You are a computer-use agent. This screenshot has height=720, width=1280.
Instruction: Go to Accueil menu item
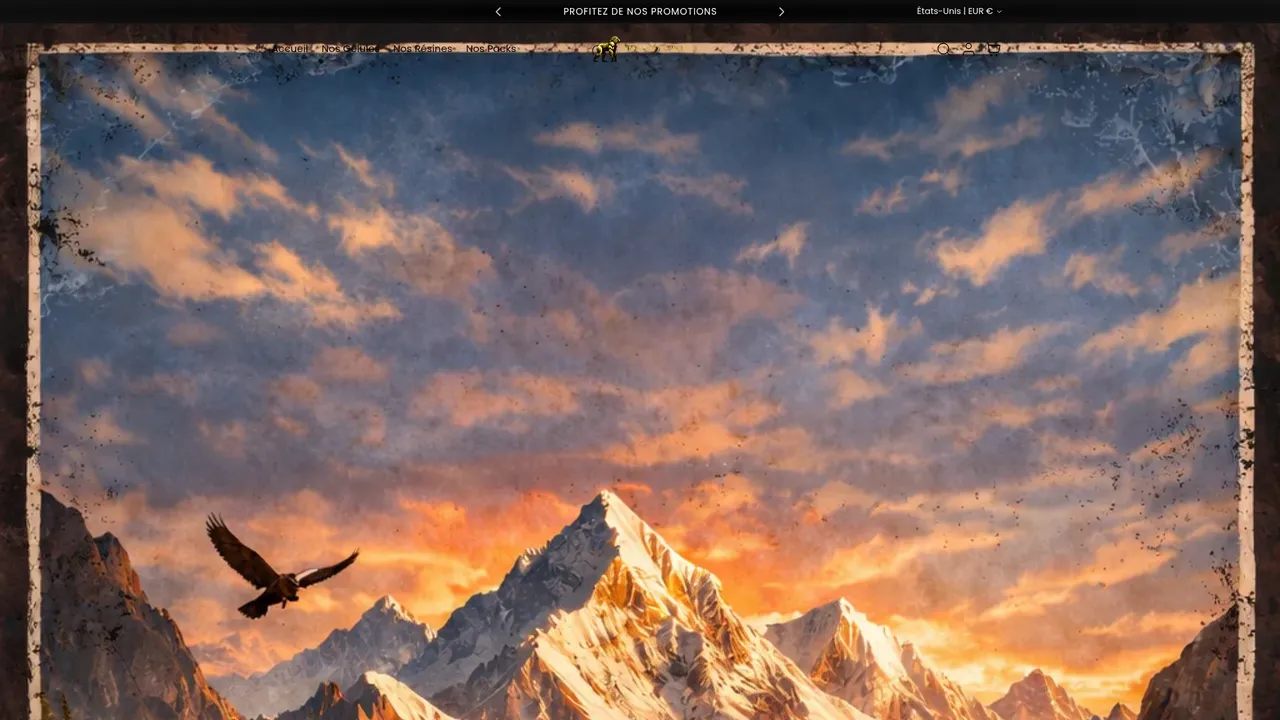pyautogui.click(x=291, y=49)
